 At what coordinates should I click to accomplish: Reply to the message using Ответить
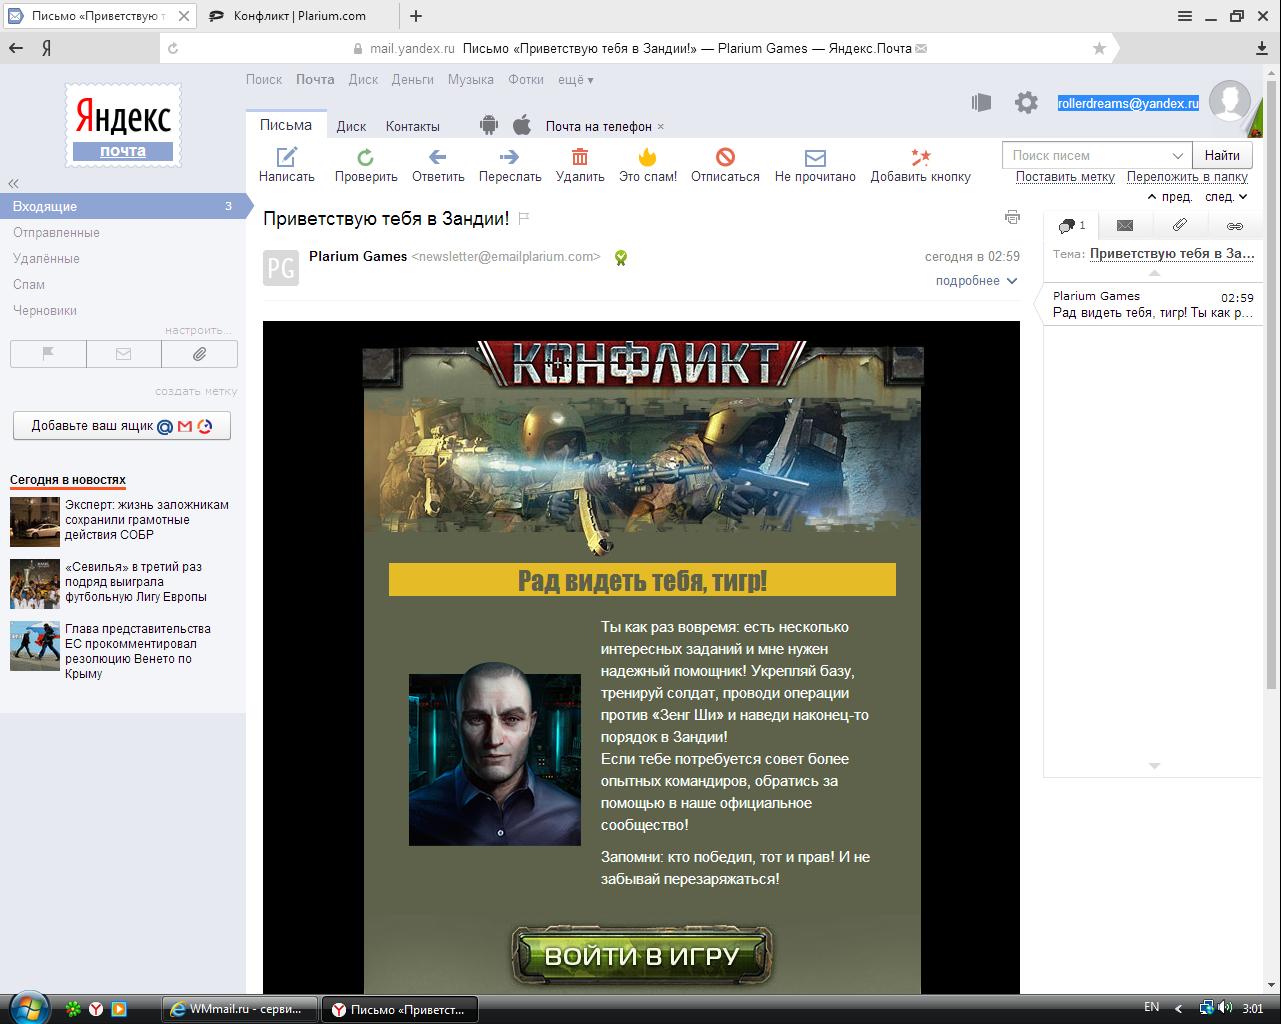coord(438,165)
